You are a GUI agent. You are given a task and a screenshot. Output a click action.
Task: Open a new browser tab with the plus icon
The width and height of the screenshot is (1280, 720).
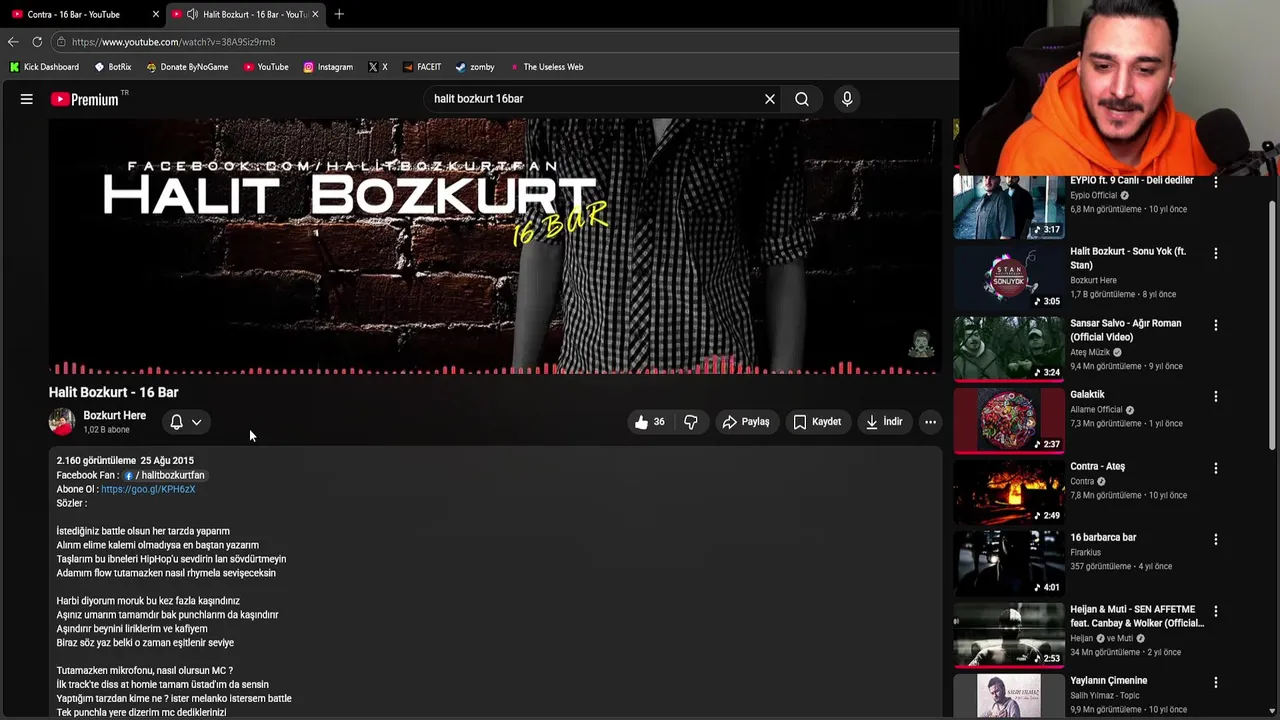click(x=339, y=14)
